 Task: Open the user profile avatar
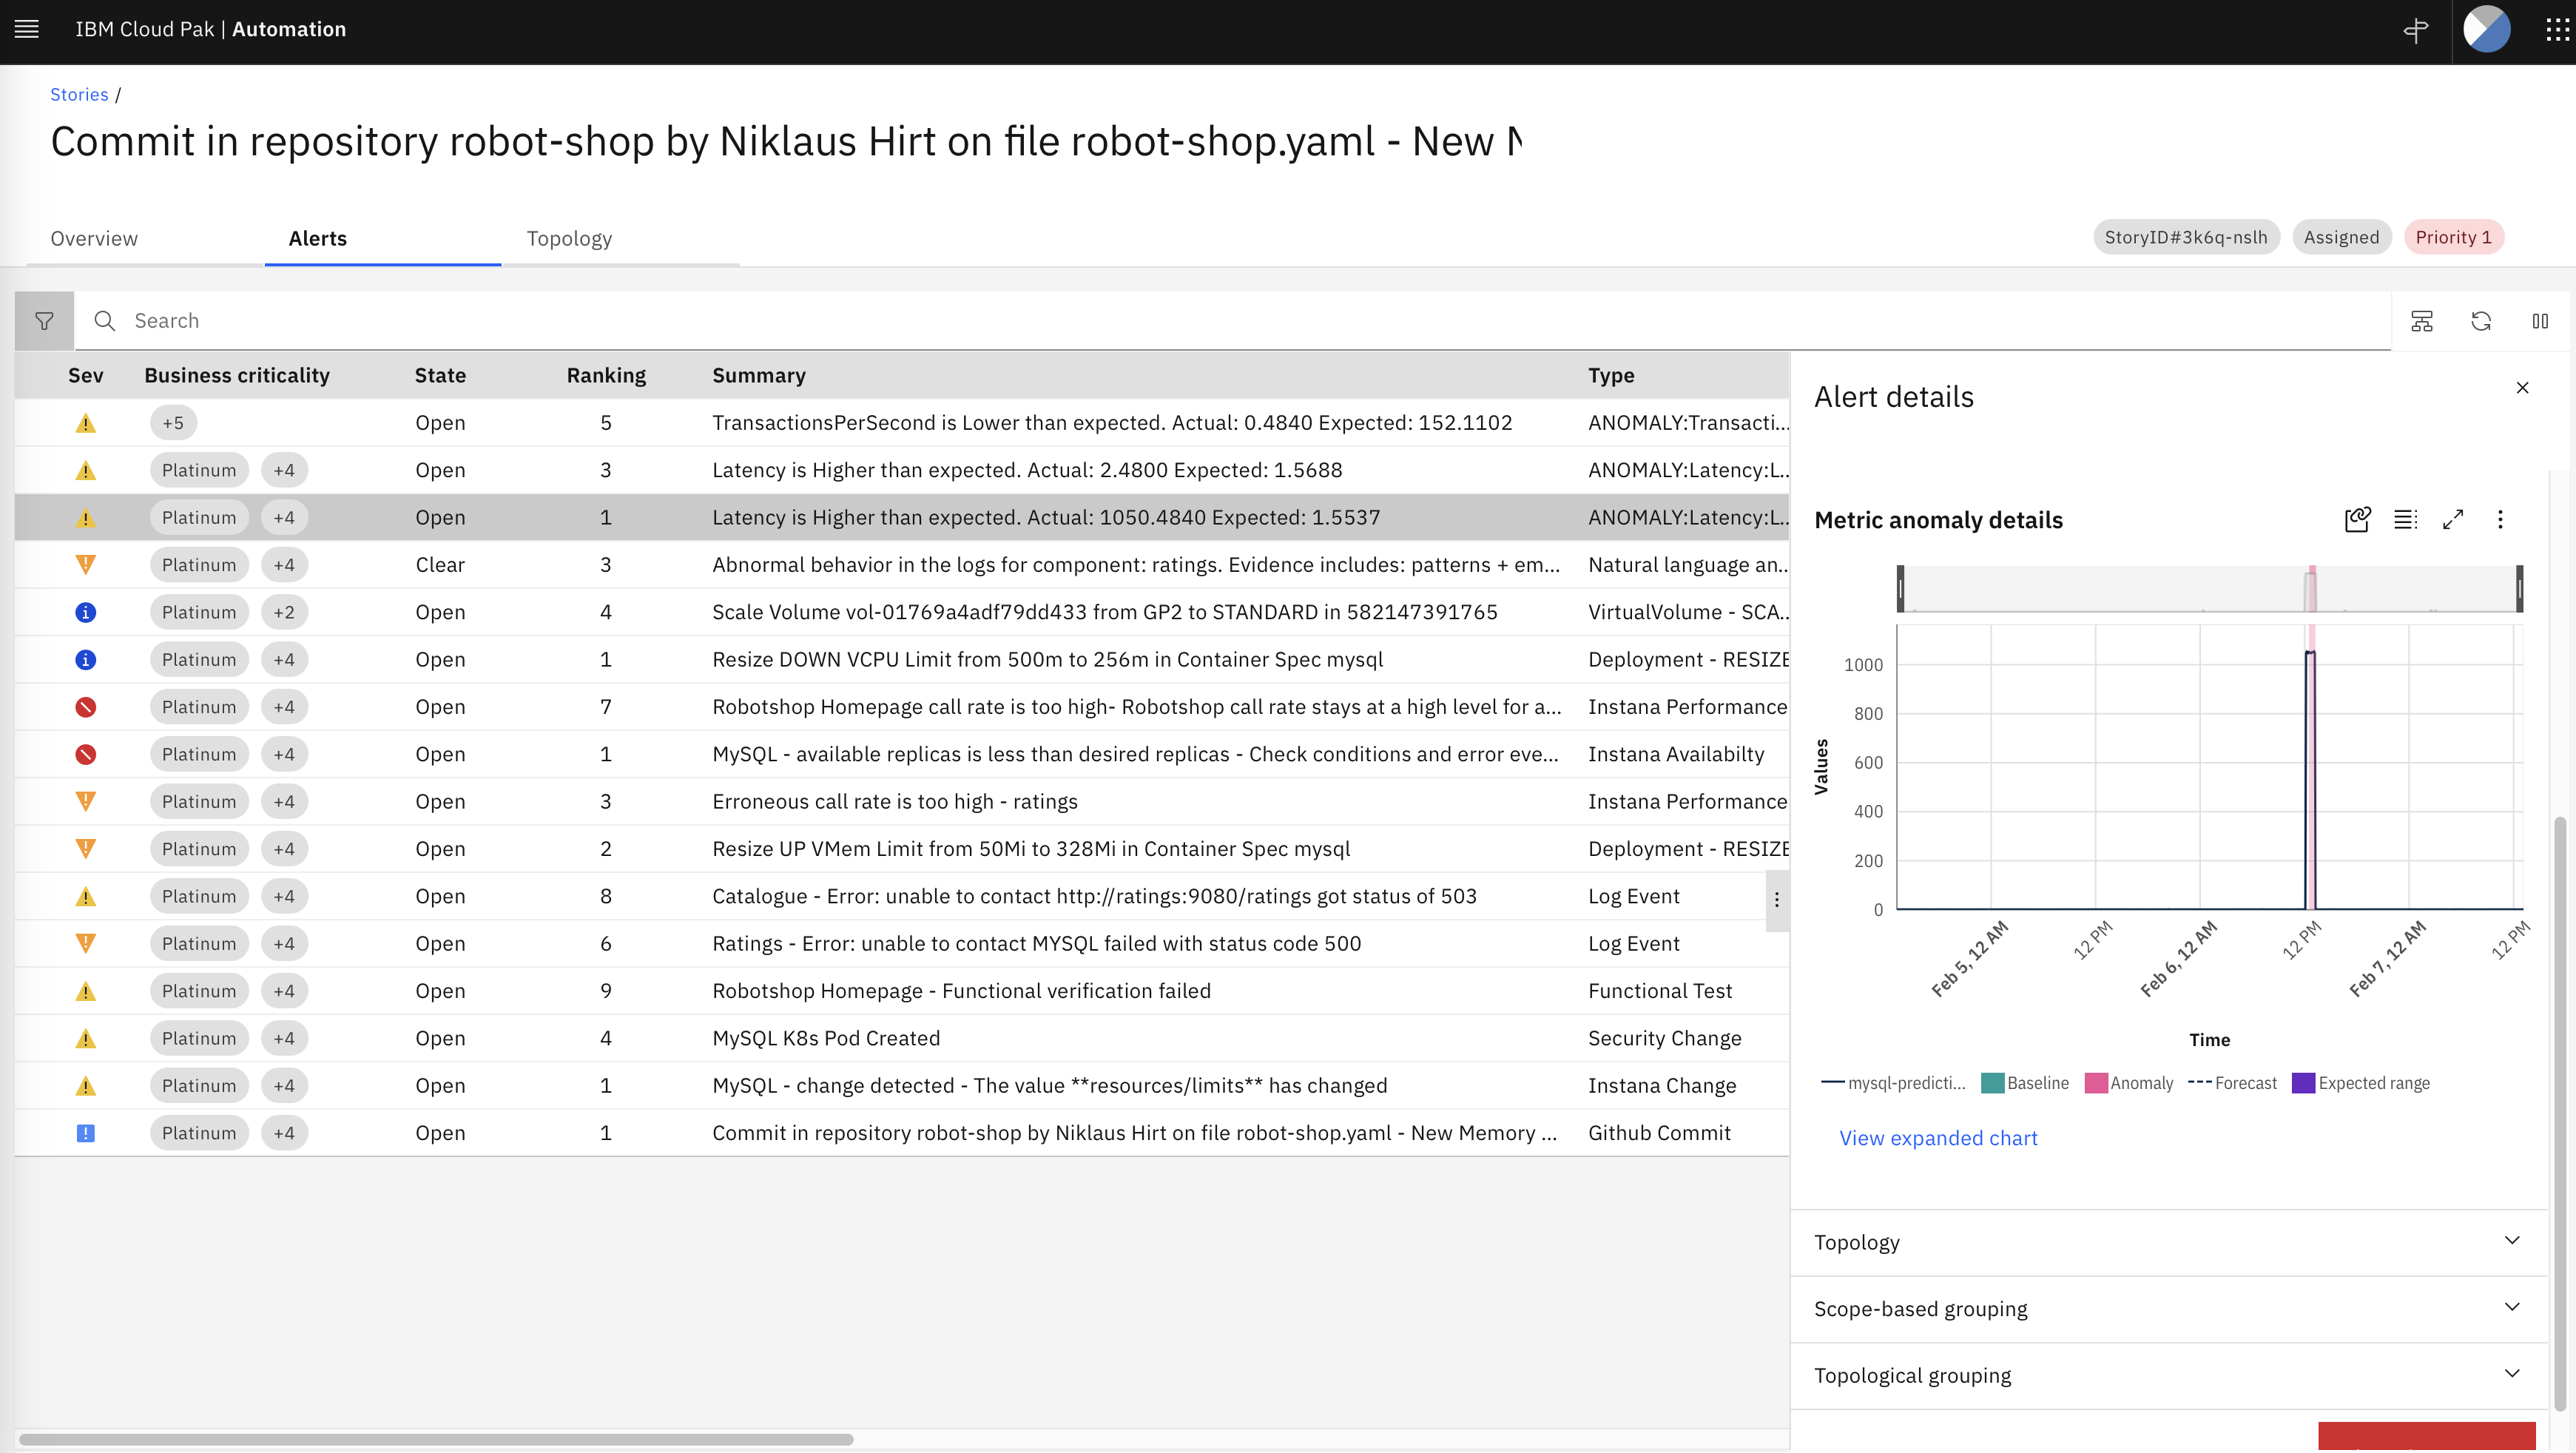(2486, 29)
